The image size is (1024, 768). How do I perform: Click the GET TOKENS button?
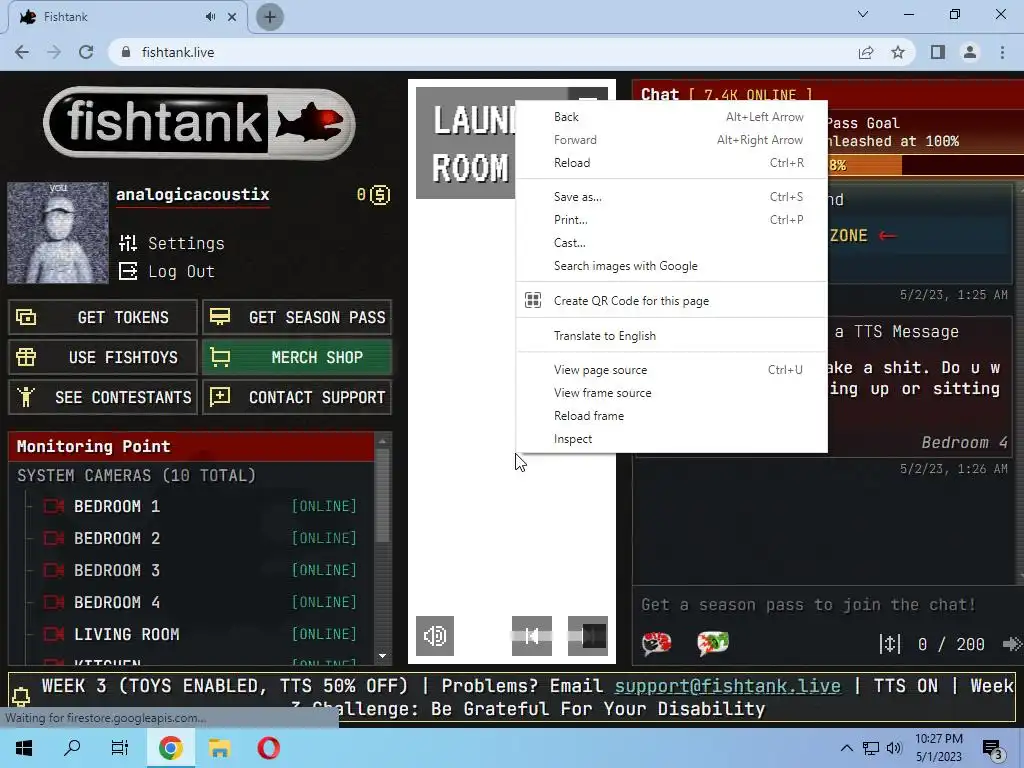pyautogui.click(x=103, y=317)
